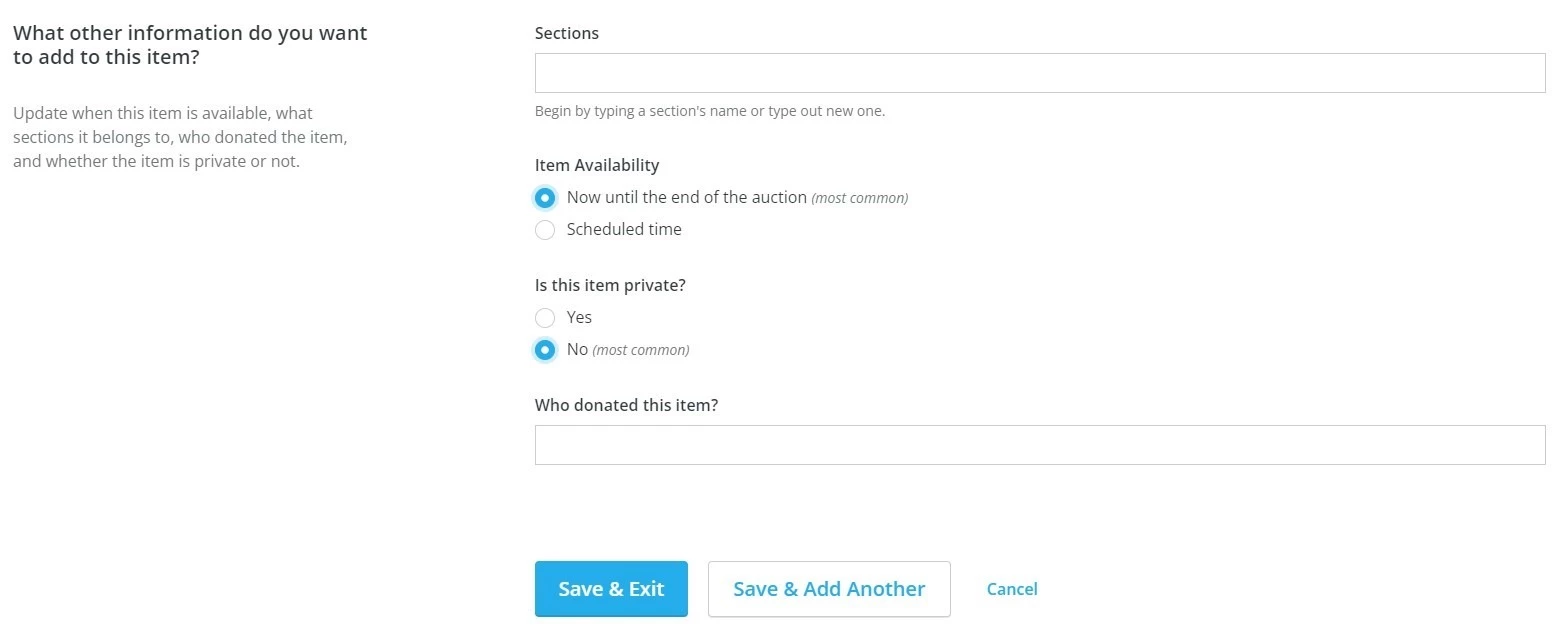Click the 'Is this item private?' heading
The height and width of the screenshot is (633, 1558).
(x=610, y=285)
